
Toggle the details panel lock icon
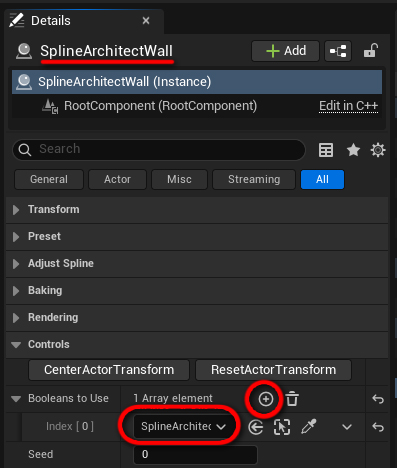point(370,51)
